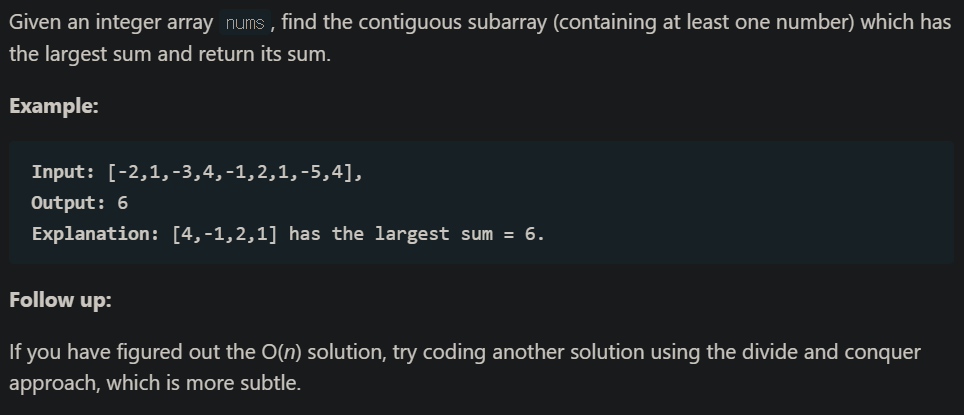This screenshot has height=415, width=964.
Task: Click the output value 6
Action: tap(123, 203)
